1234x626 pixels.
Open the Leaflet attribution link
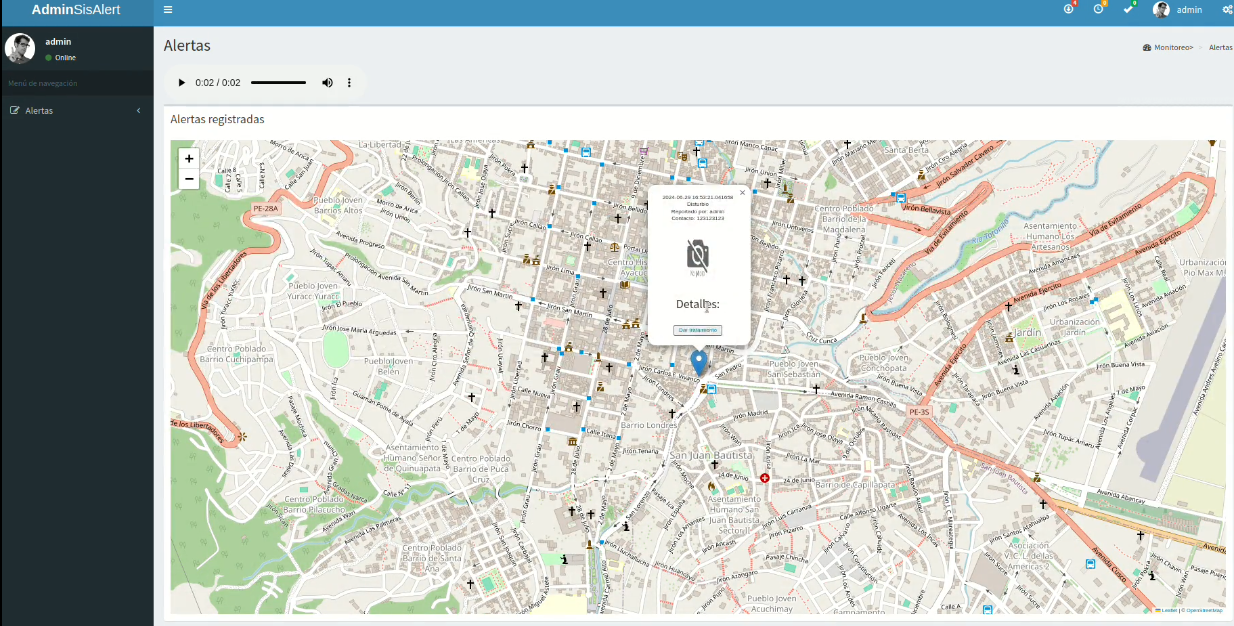point(1169,609)
